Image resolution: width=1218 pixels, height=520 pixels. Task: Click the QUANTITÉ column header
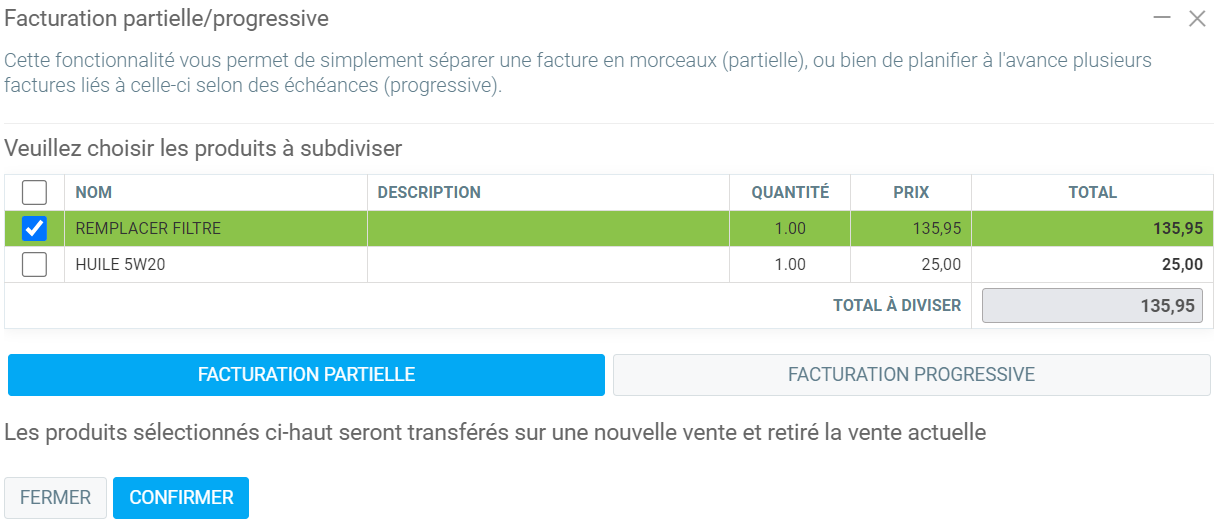790,192
